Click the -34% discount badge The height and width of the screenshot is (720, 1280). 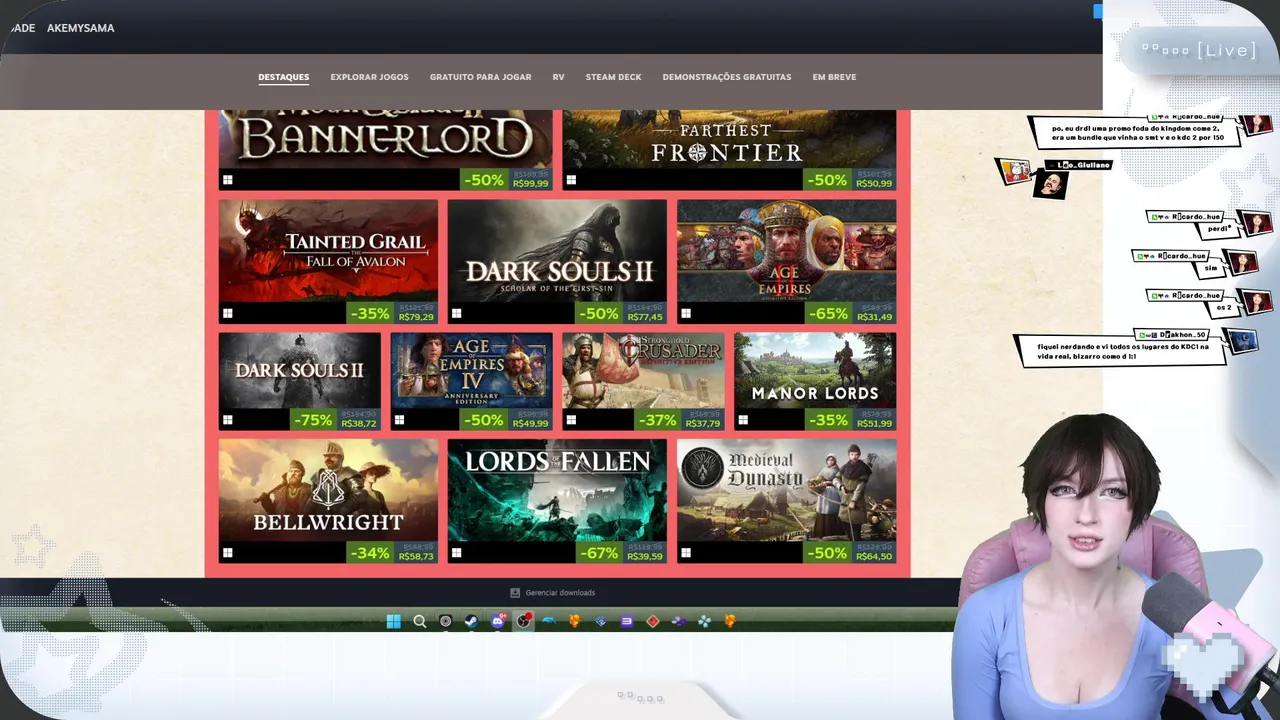click(370, 553)
